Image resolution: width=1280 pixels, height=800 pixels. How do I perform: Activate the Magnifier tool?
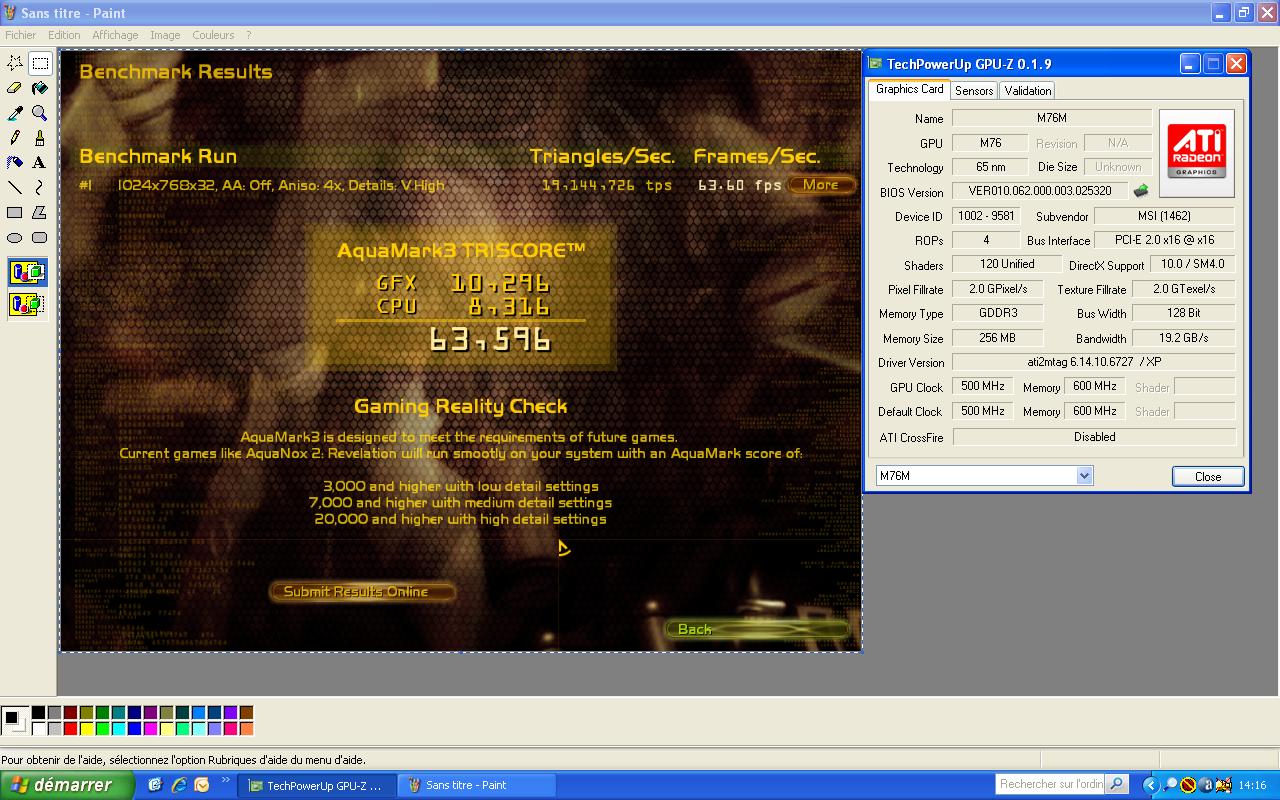40,113
